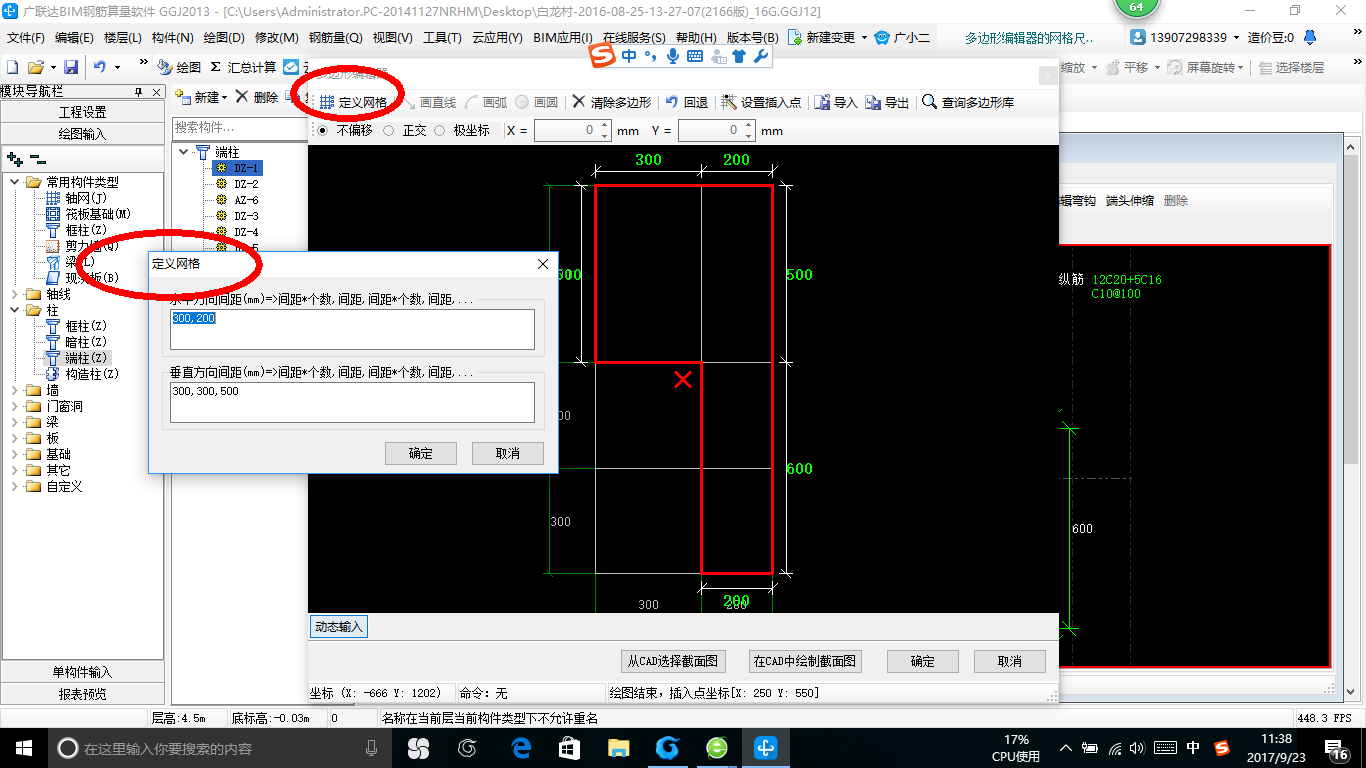Open 钢筋量(Q) menu

[335, 37]
